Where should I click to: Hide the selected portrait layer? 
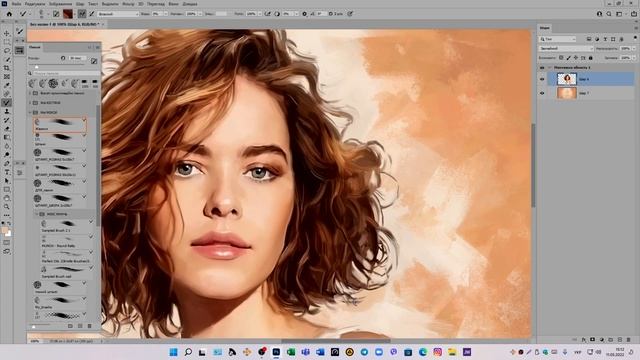(542, 79)
